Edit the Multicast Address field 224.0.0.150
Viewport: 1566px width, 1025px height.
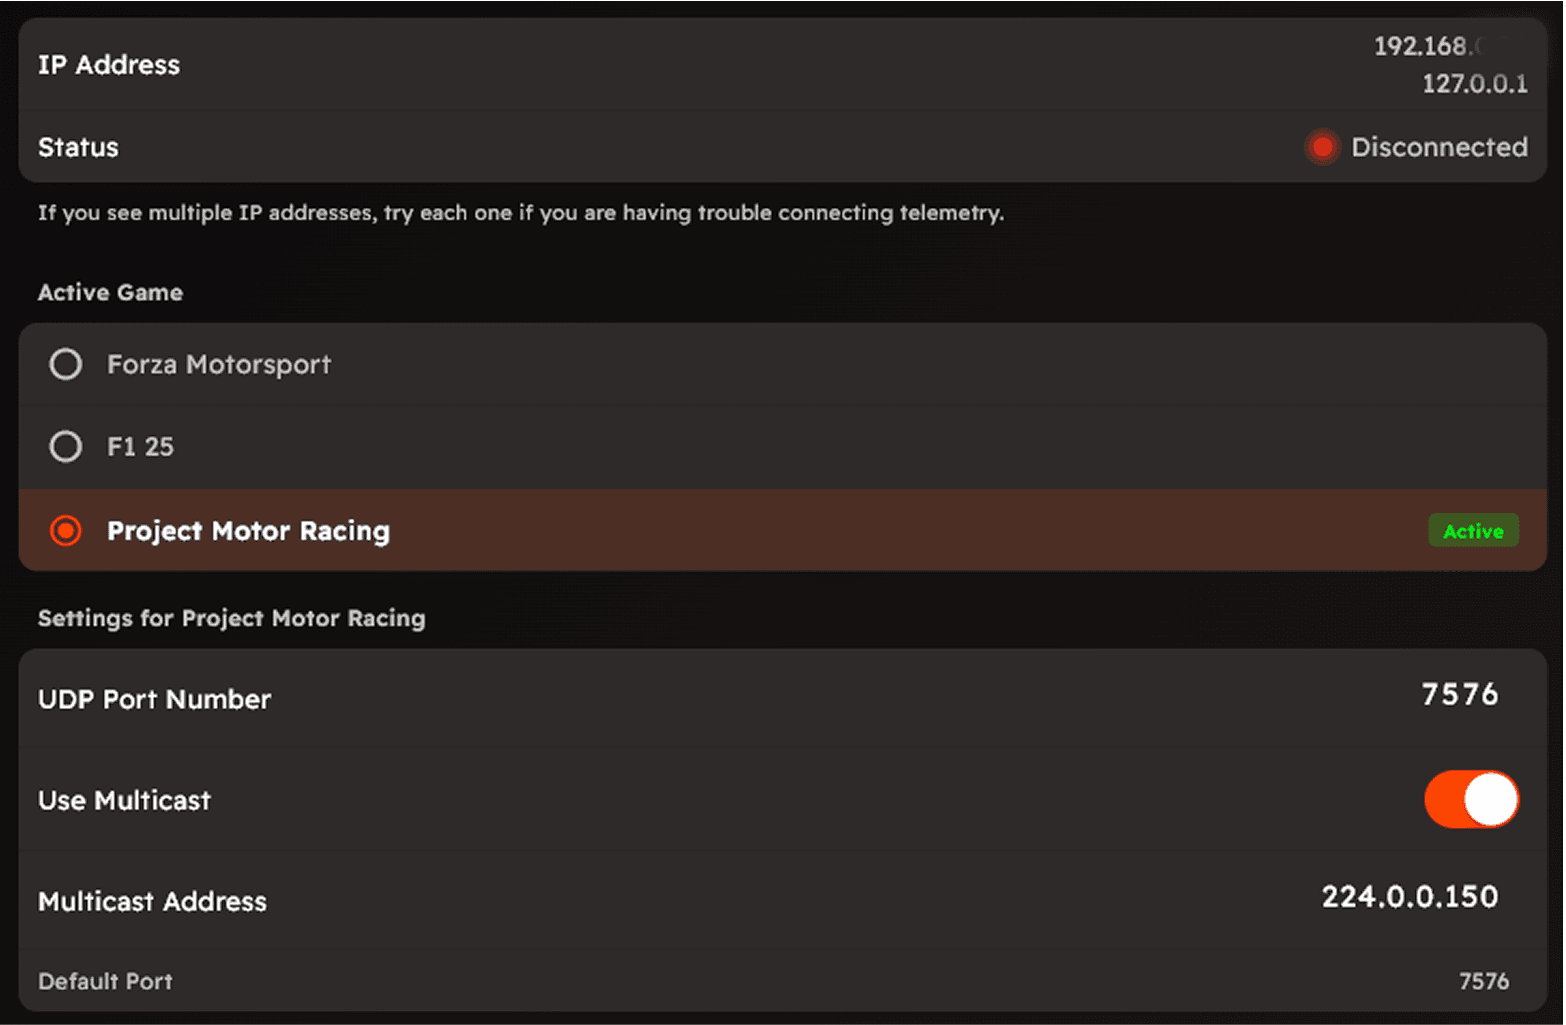(x=1410, y=896)
